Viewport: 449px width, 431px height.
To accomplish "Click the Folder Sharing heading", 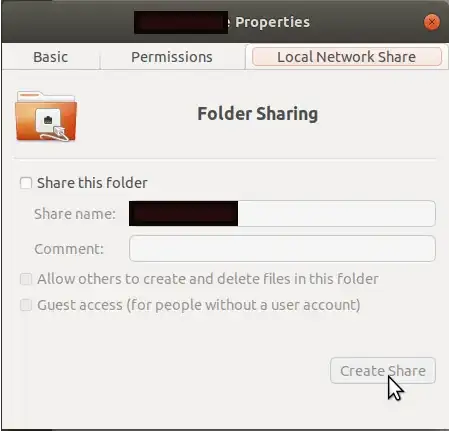I will (258, 114).
